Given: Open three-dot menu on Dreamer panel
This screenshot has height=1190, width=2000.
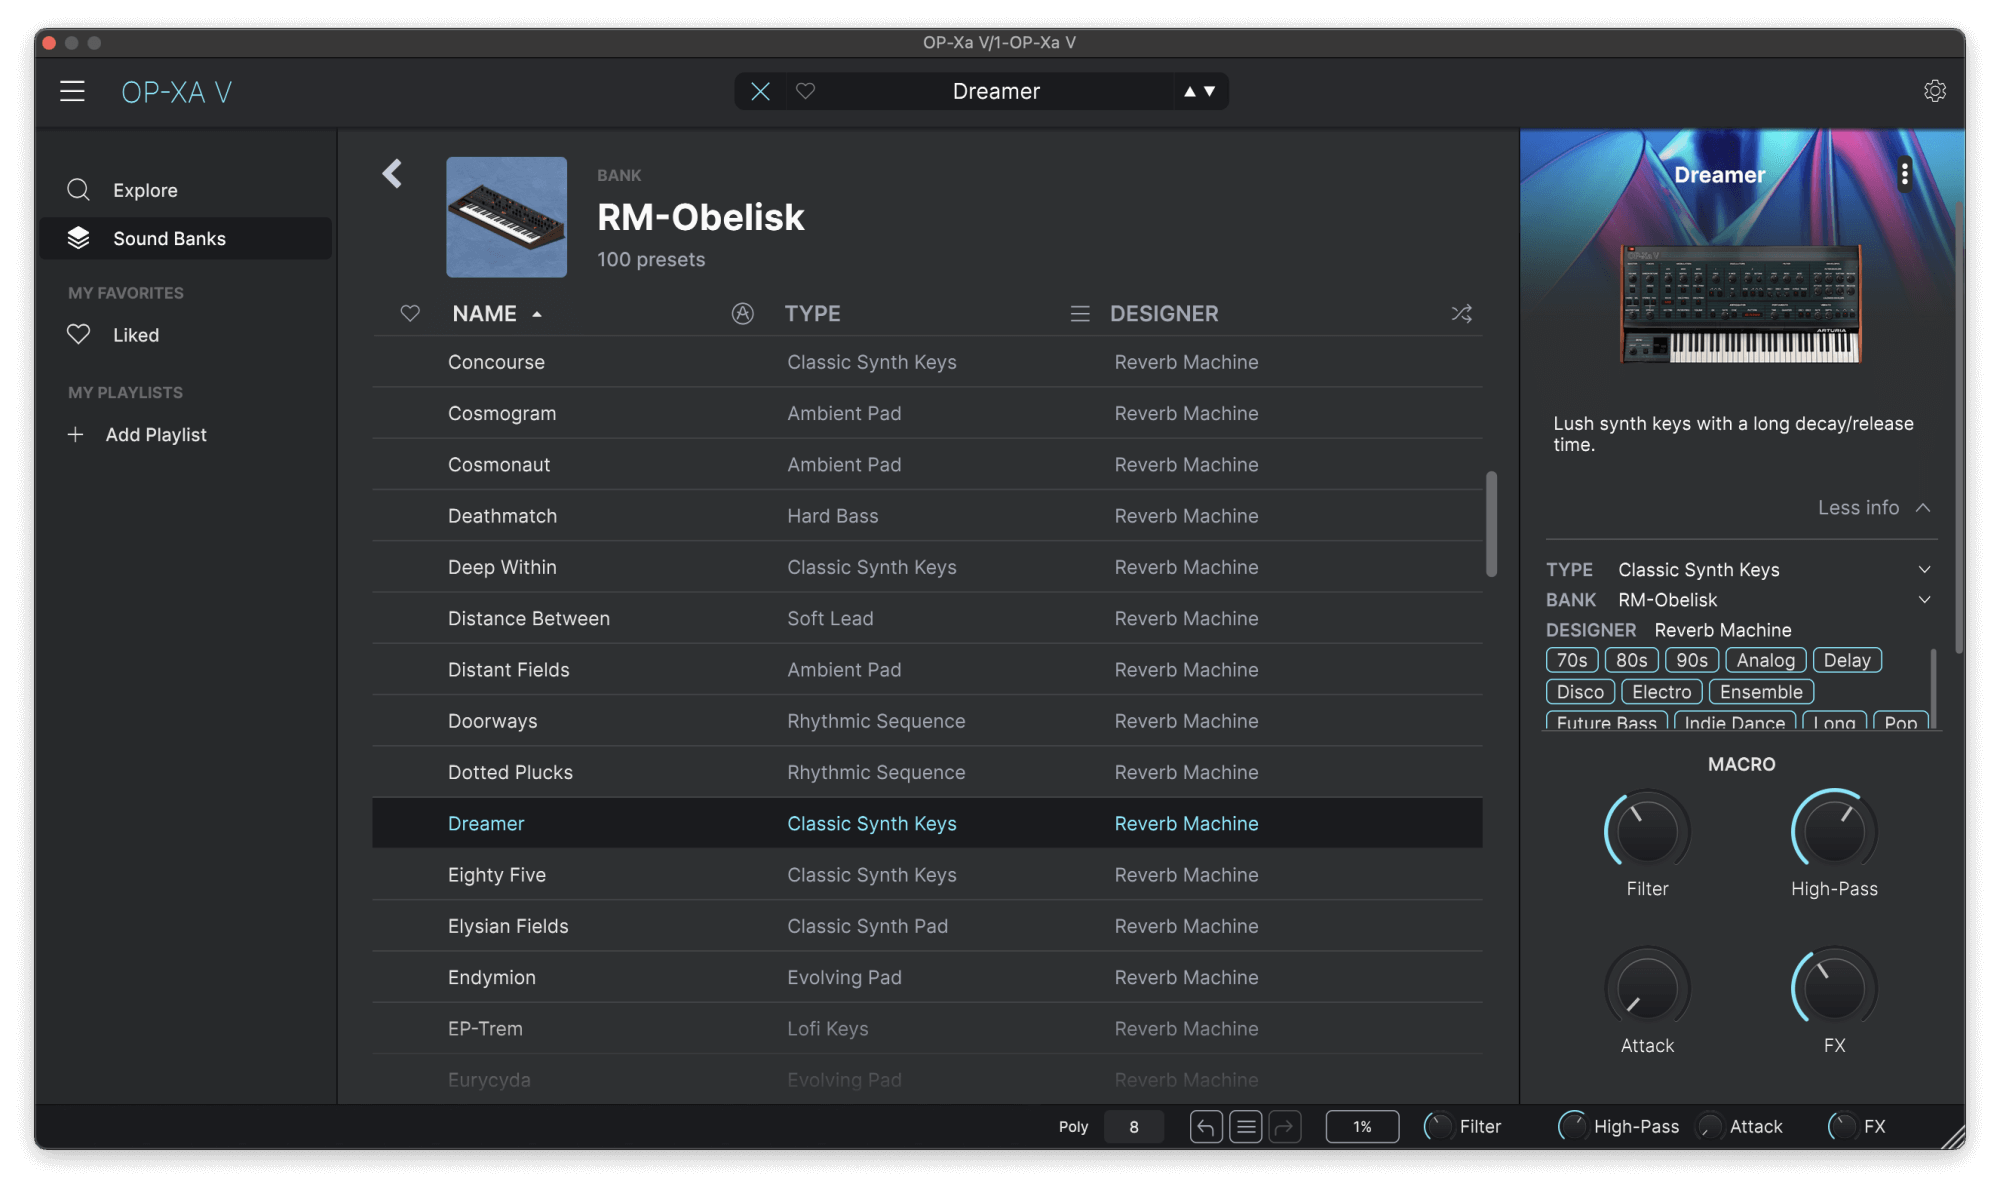Looking at the screenshot, I should coord(1904,174).
